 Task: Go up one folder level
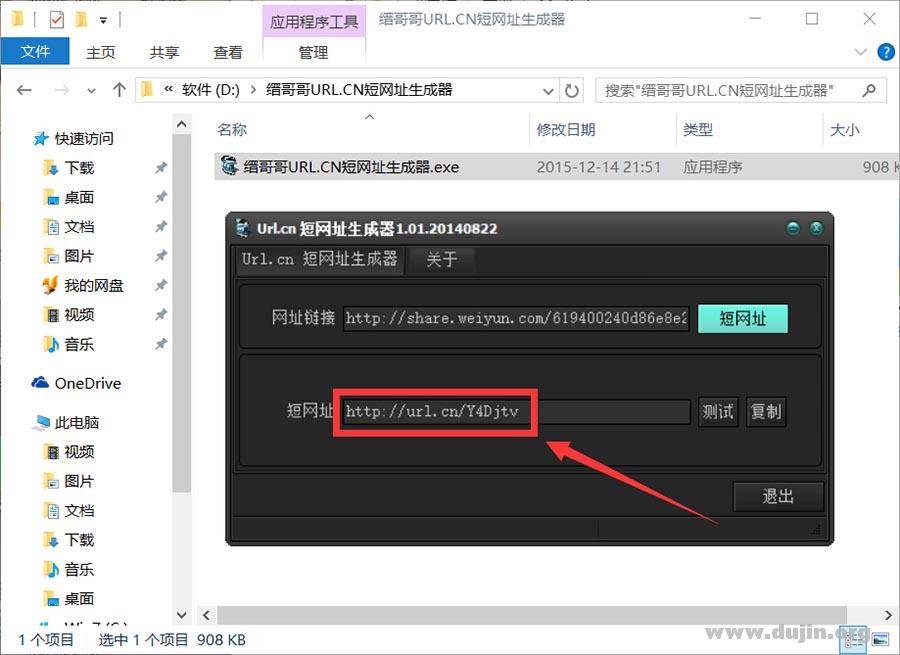pyautogui.click(x=119, y=90)
